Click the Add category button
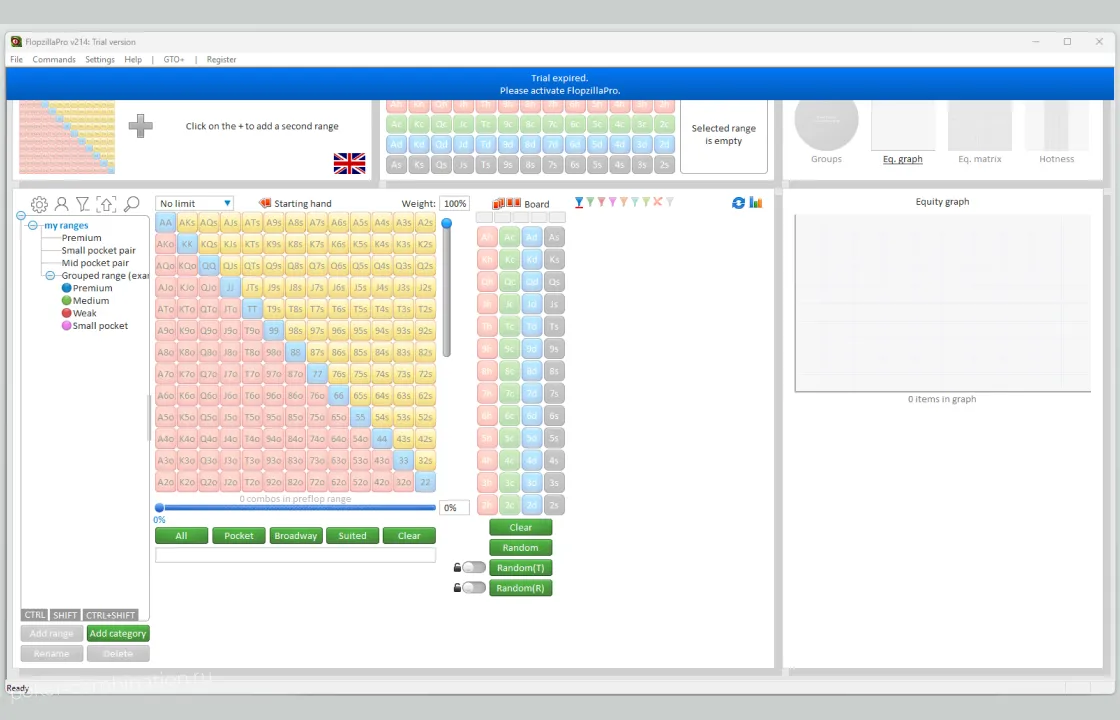Screen dimensions: 1120x720 point(118,634)
